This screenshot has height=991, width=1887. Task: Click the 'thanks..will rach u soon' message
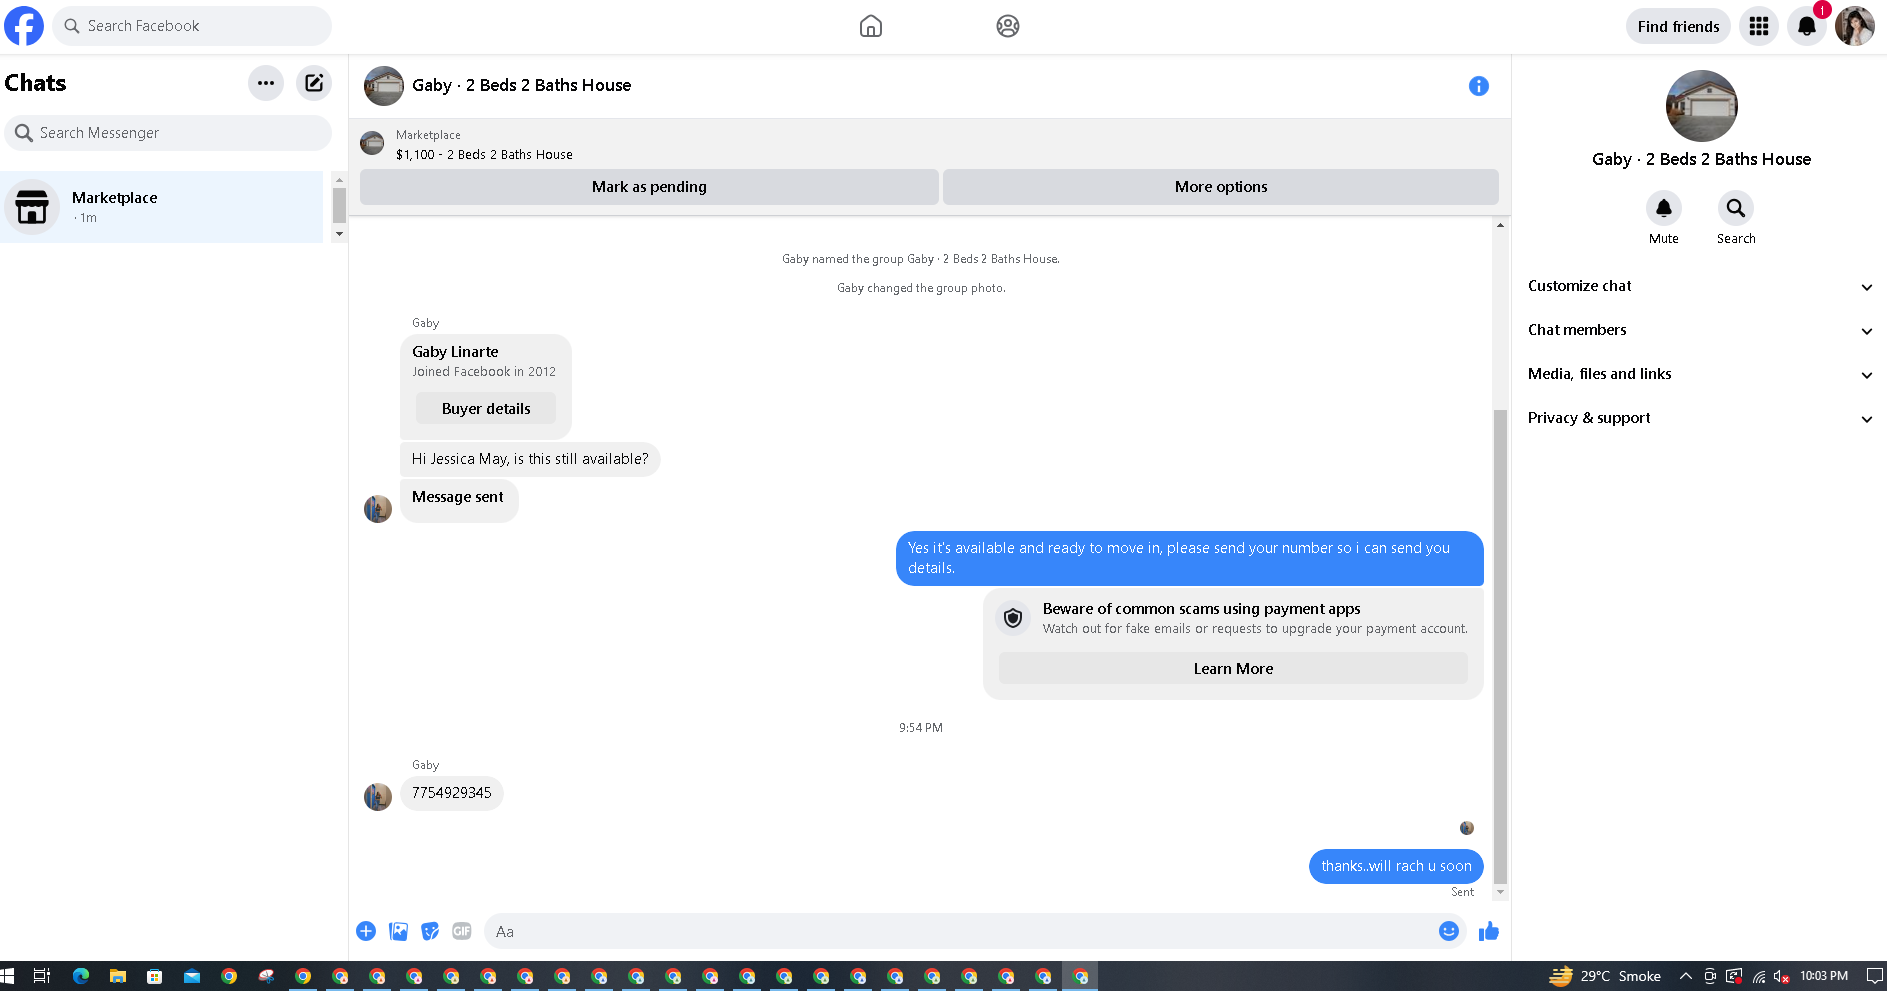pyautogui.click(x=1396, y=866)
